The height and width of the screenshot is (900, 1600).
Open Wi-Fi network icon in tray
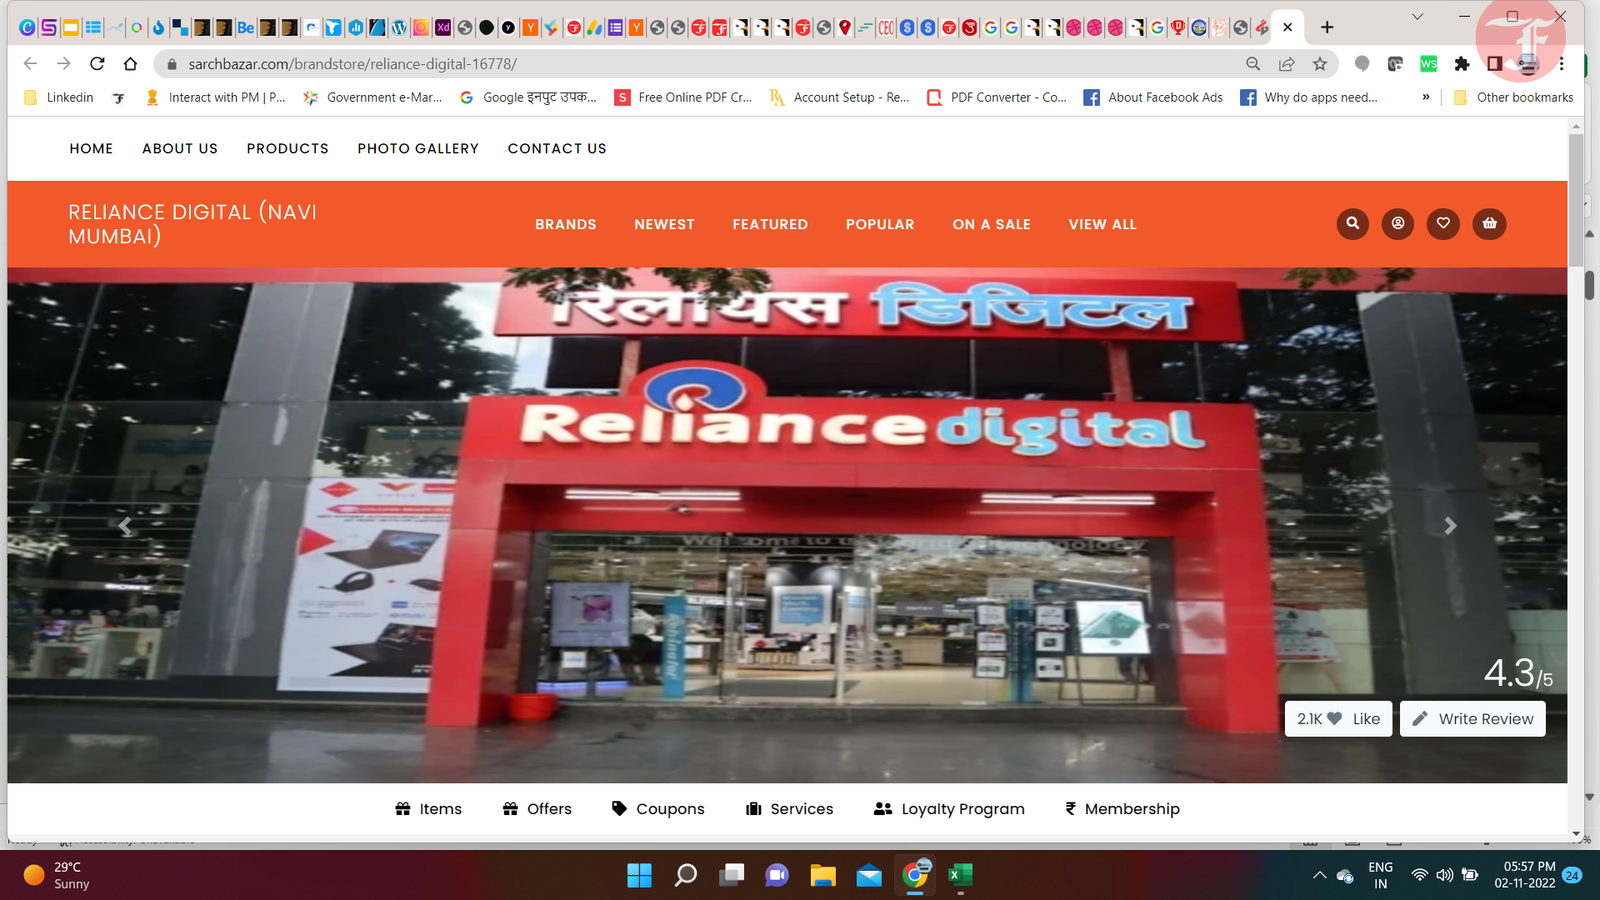tap(1419, 875)
